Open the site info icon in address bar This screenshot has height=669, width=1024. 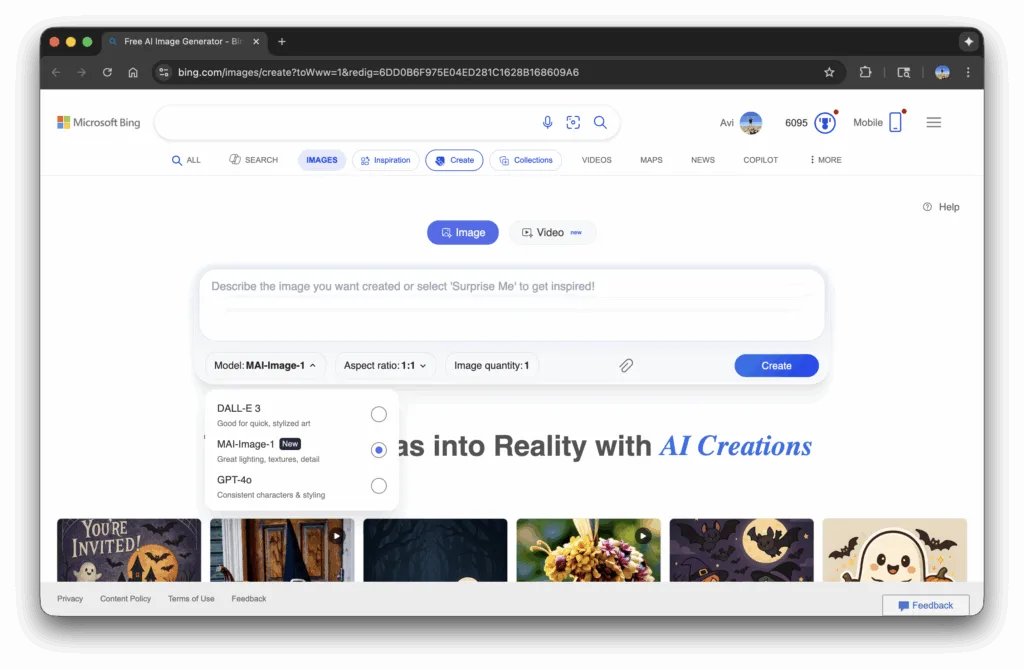(164, 73)
